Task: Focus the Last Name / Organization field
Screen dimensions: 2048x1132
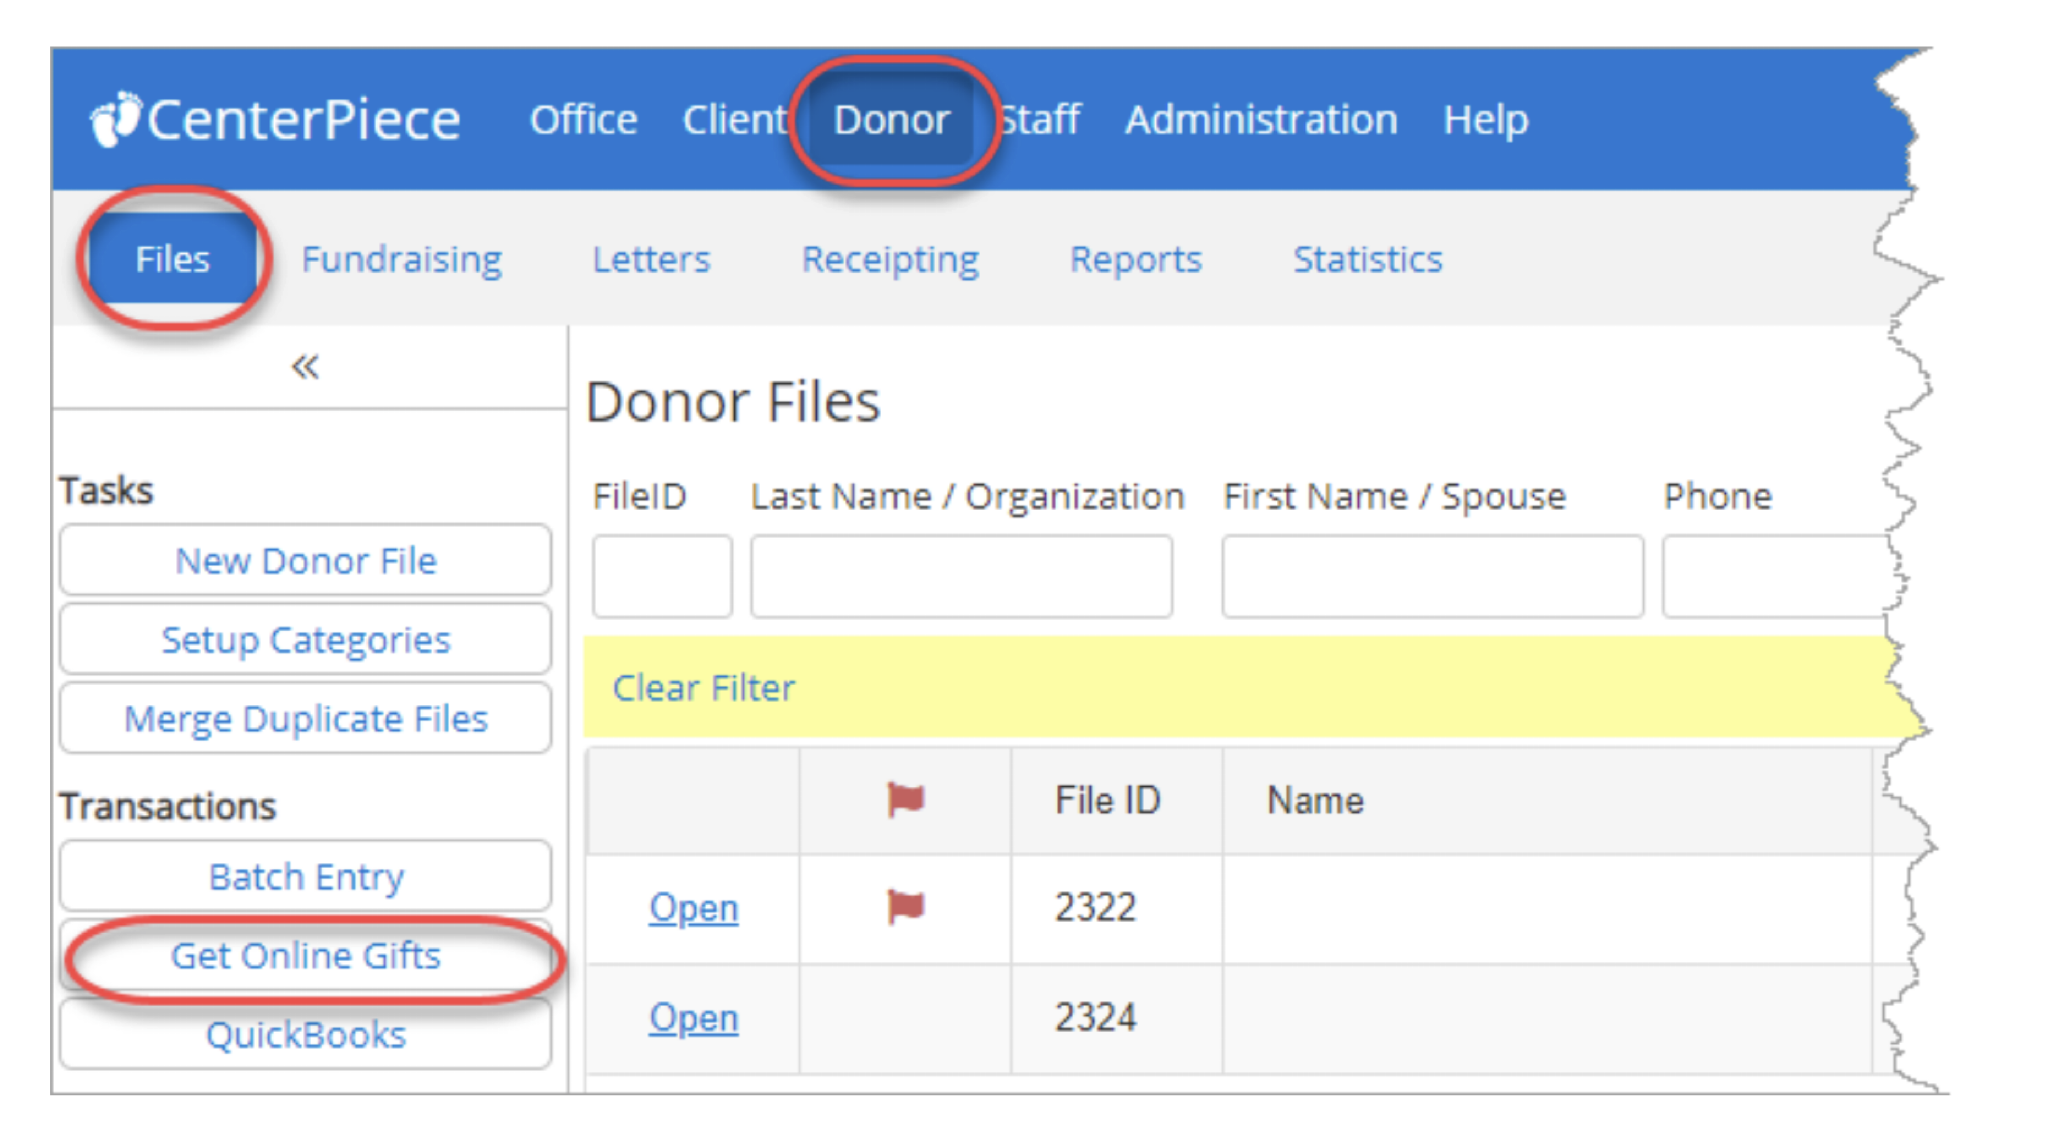Action: click(x=961, y=577)
